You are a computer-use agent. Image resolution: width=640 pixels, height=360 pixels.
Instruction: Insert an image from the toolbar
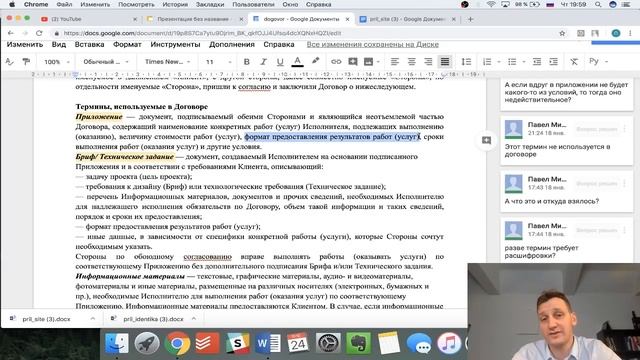(x=368, y=62)
